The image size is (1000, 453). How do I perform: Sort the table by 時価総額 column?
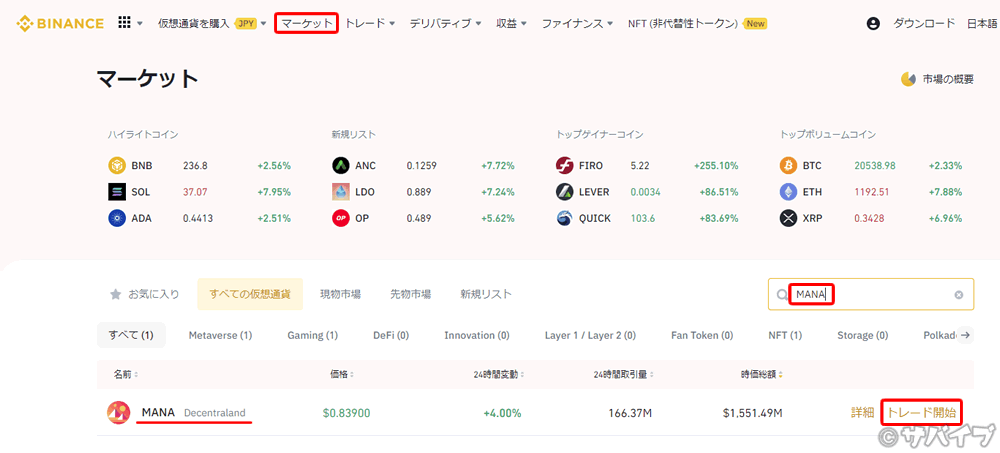point(761,375)
